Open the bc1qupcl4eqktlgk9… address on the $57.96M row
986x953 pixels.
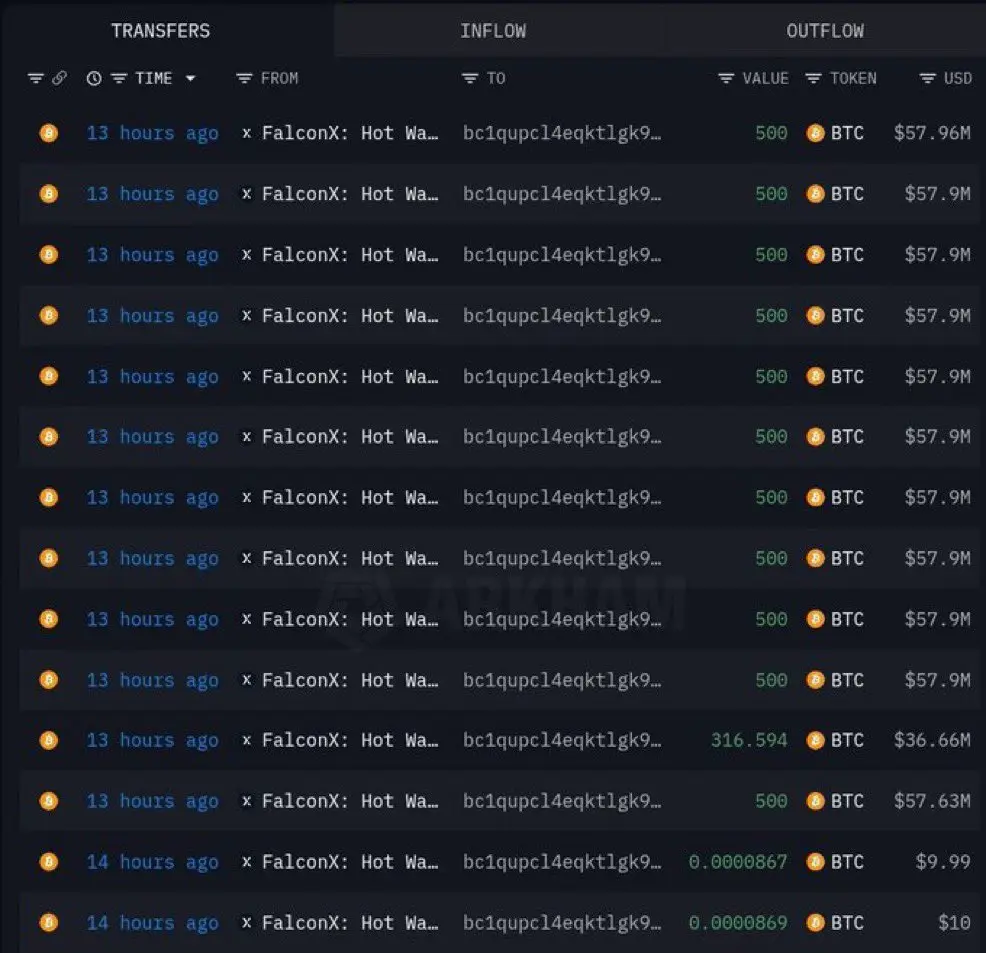click(x=562, y=133)
